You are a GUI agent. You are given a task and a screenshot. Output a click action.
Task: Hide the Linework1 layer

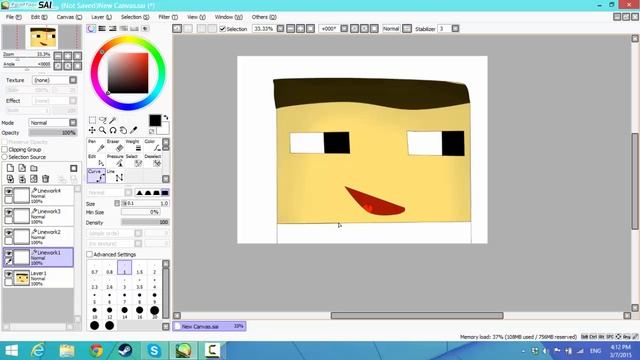(8, 253)
